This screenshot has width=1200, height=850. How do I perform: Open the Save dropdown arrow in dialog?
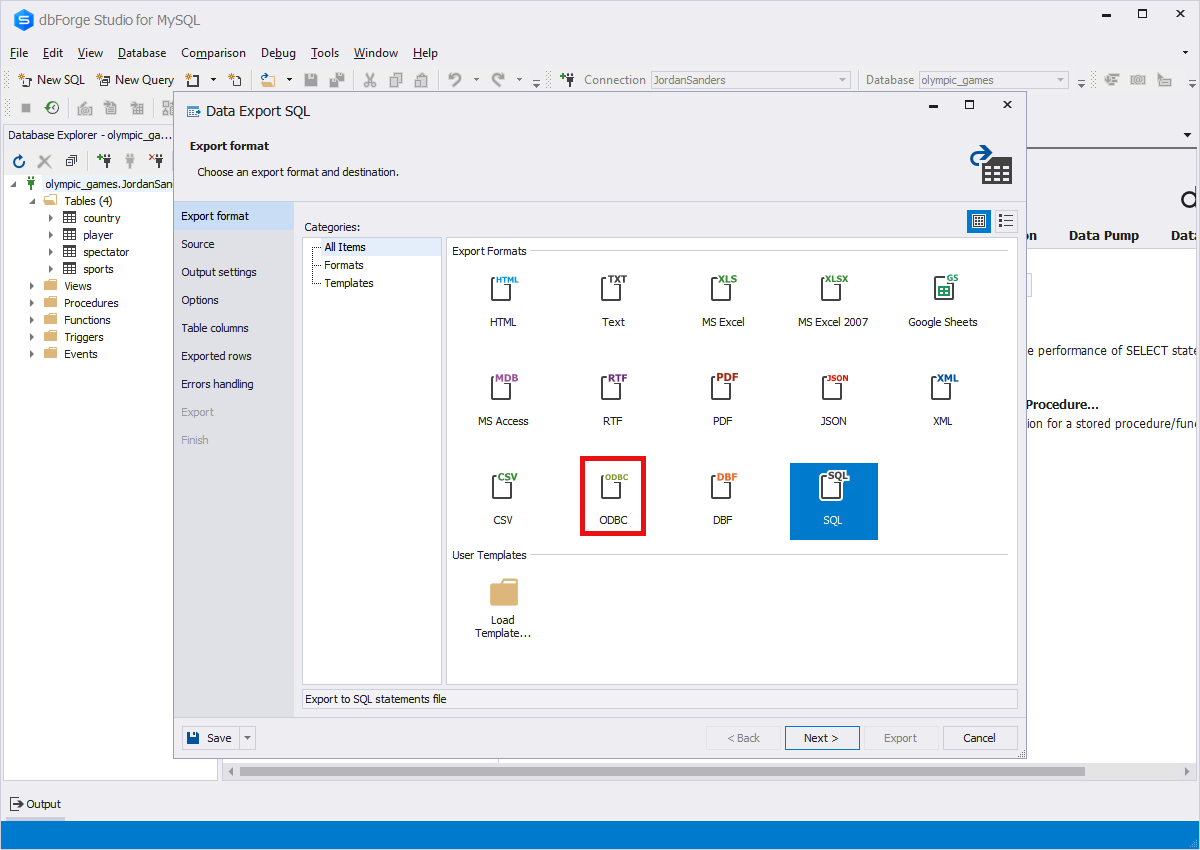click(248, 738)
